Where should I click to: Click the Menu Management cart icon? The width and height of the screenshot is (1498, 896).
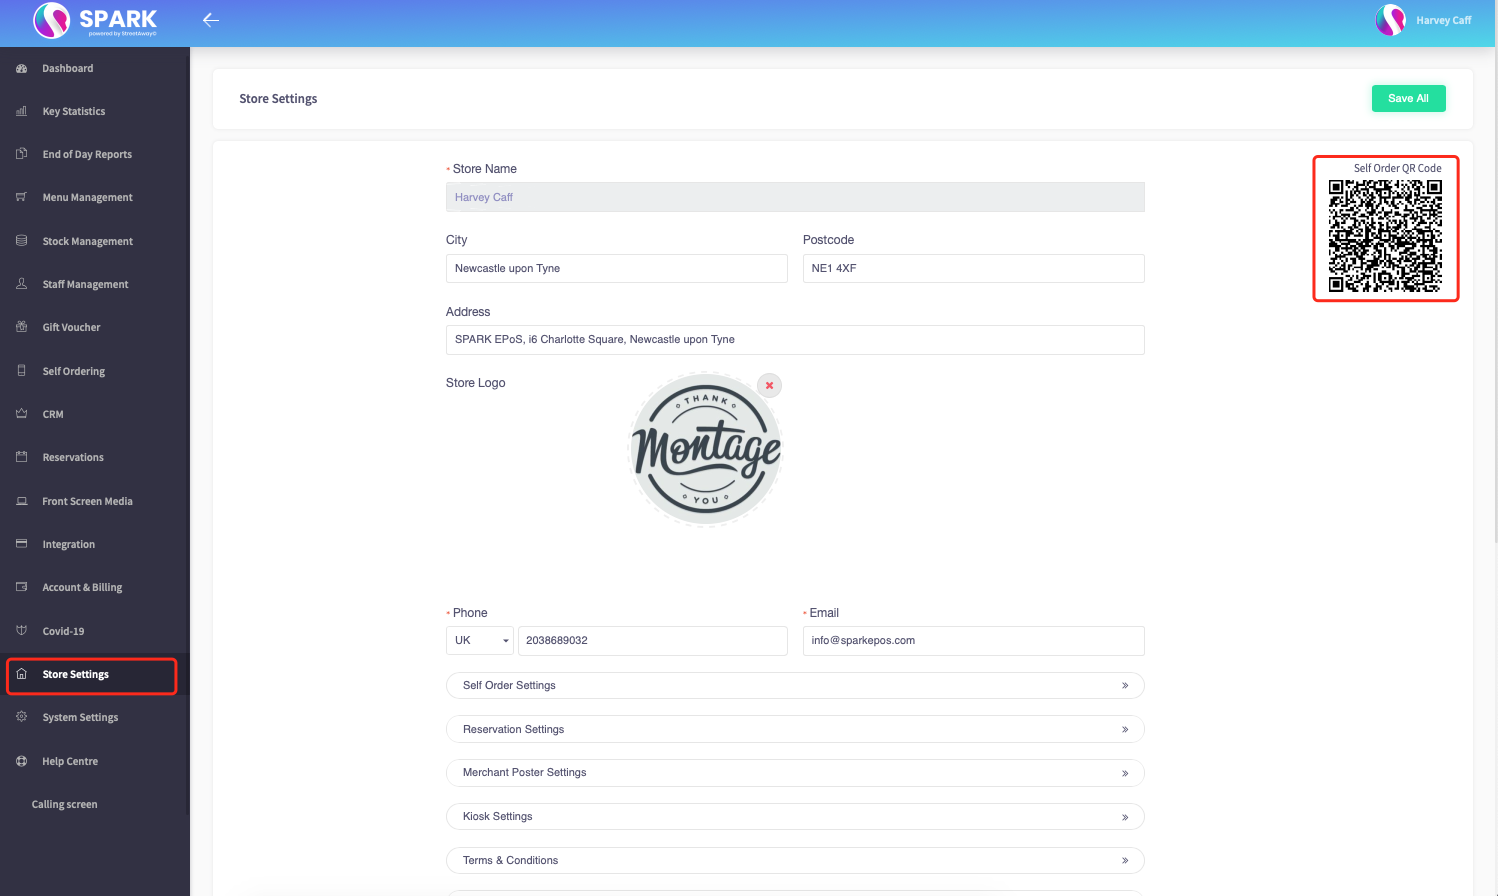pyautogui.click(x=21, y=197)
